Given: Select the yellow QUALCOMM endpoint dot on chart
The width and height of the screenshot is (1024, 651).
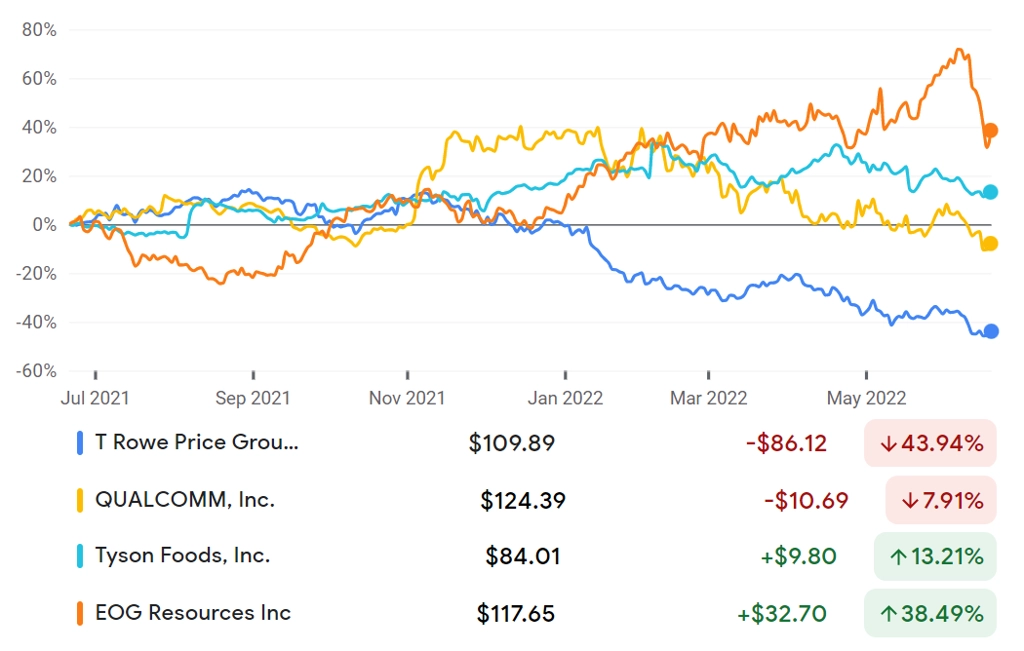Looking at the screenshot, I should (x=991, y=244).
